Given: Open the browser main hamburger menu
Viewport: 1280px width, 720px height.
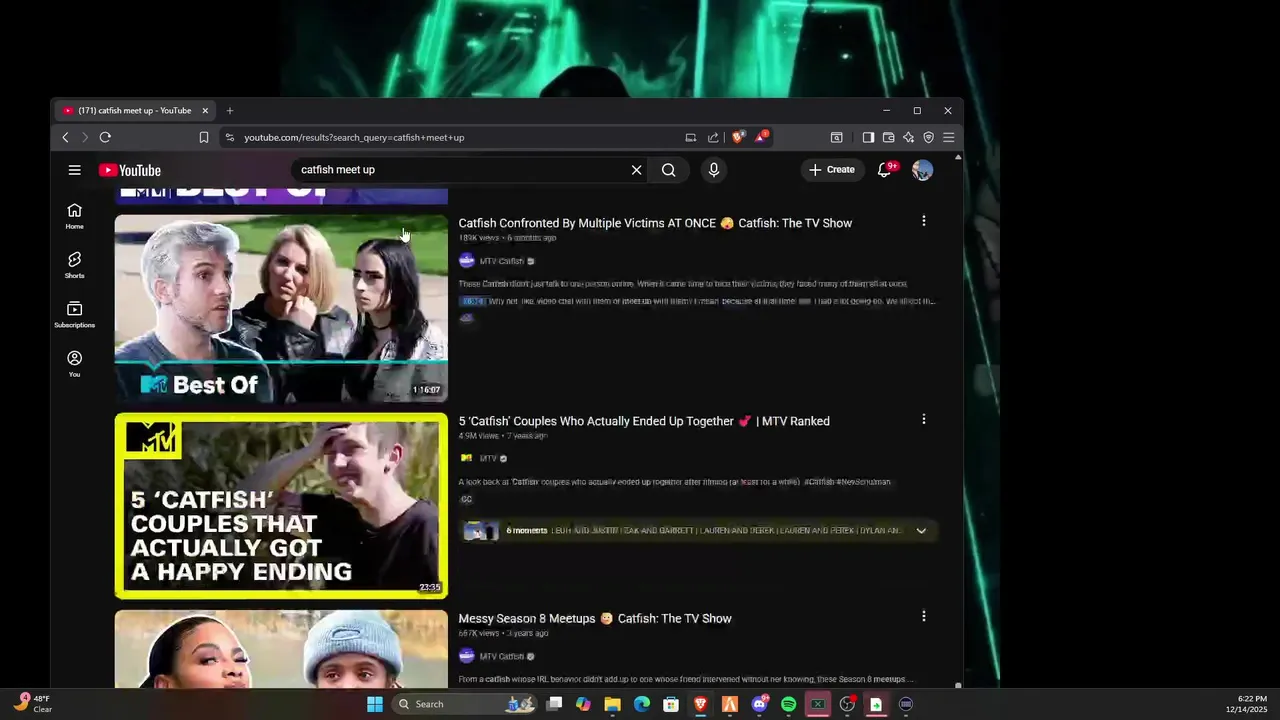Looking at the screenshot, I should click(x=949, y=137).
